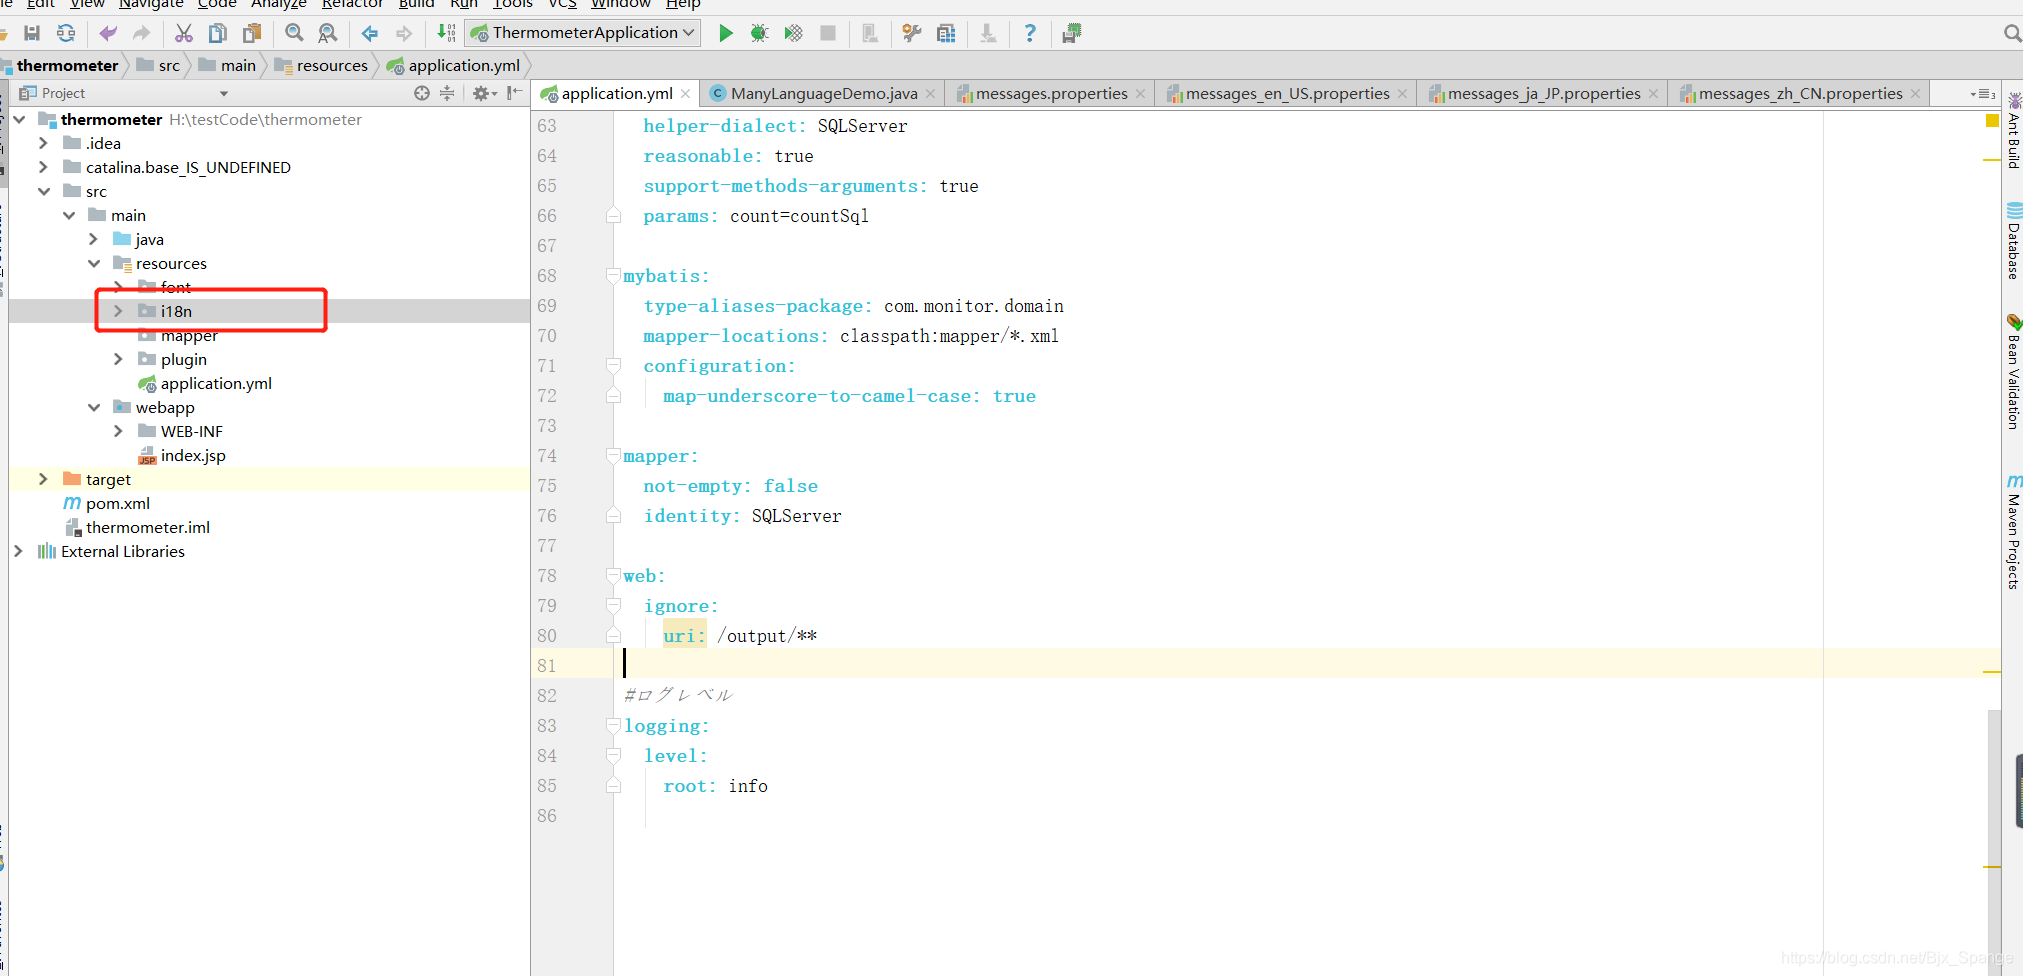
Task: Click the Stop square icon
Action: 828,33
